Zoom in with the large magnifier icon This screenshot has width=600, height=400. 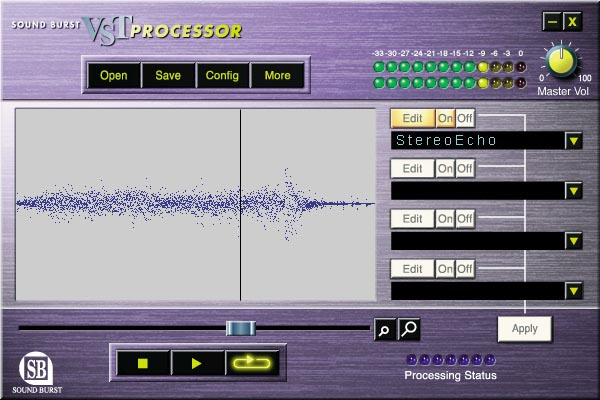pos(409,329)
